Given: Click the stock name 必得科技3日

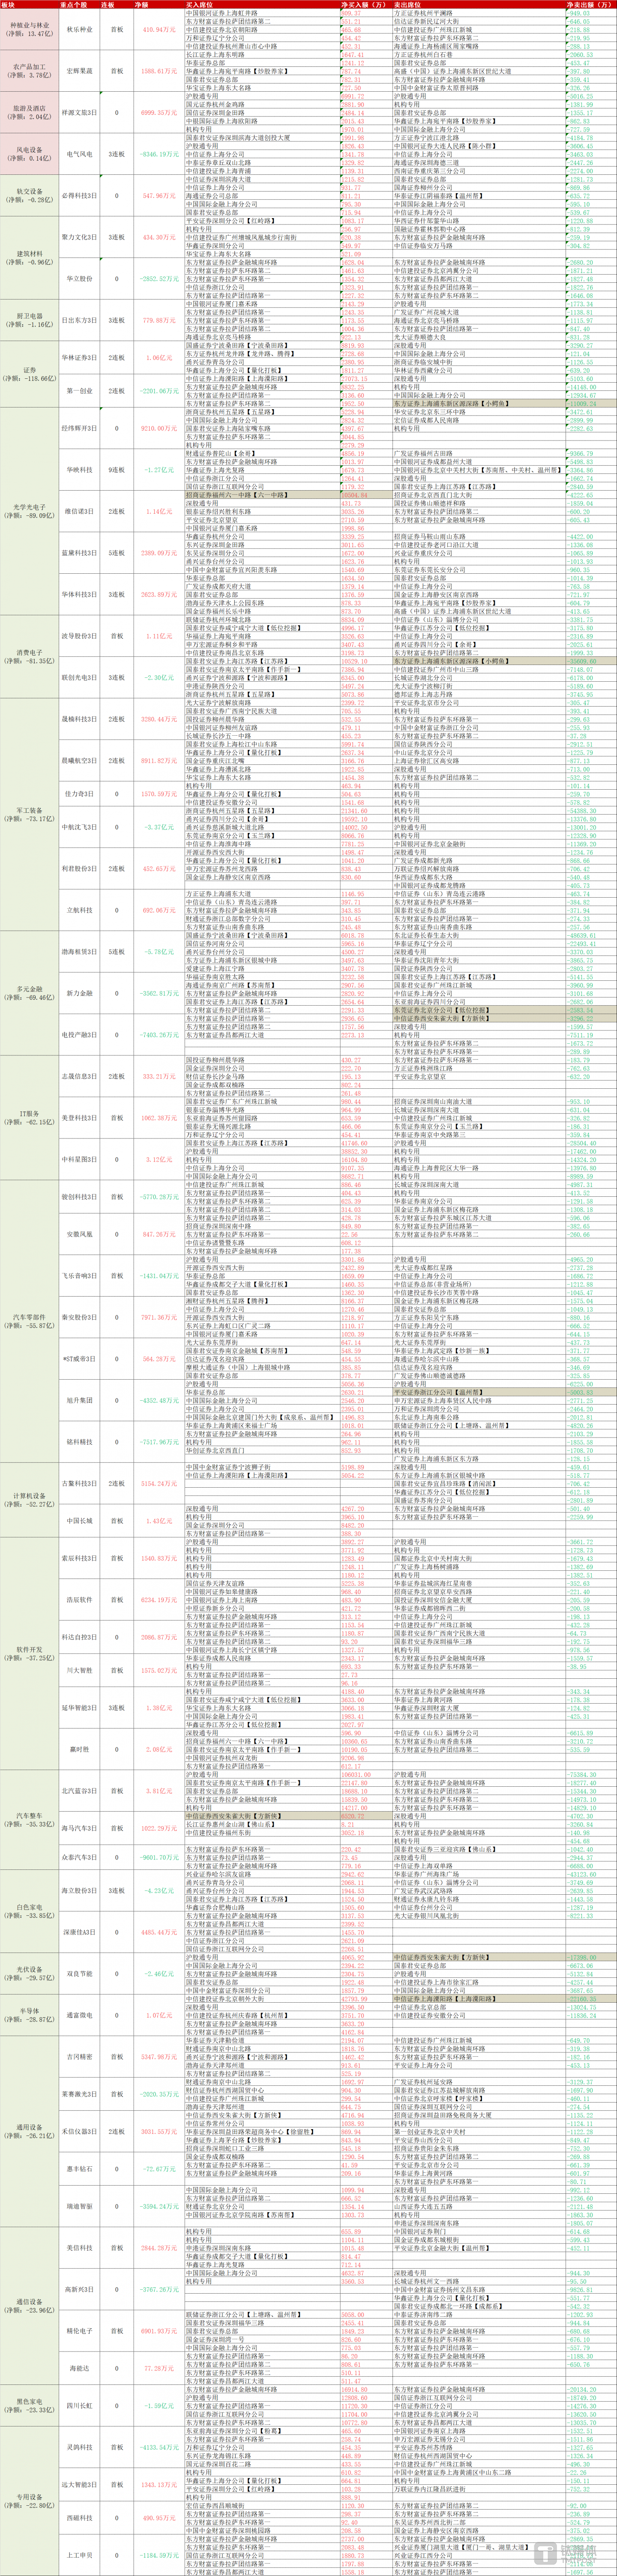Looking at the screenshot, I should coord(78,196).
